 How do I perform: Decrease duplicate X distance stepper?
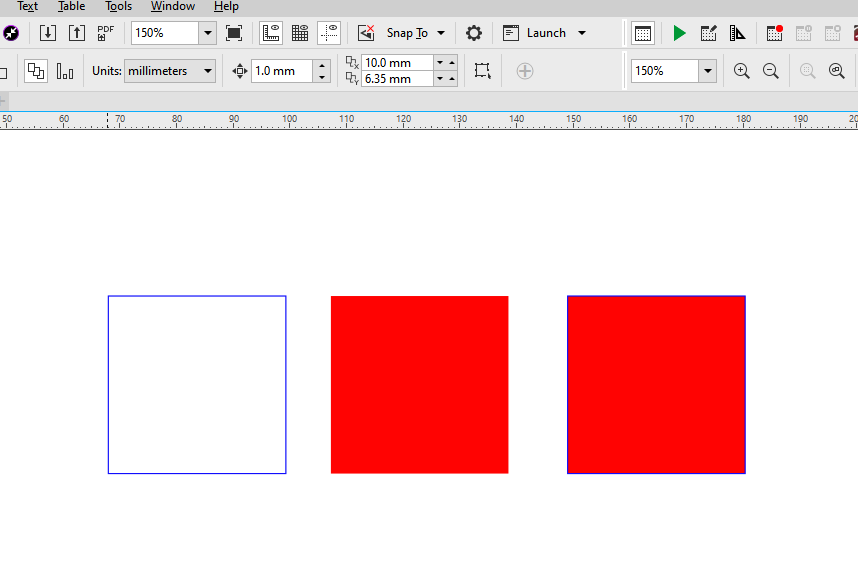(x=440, y=62)
